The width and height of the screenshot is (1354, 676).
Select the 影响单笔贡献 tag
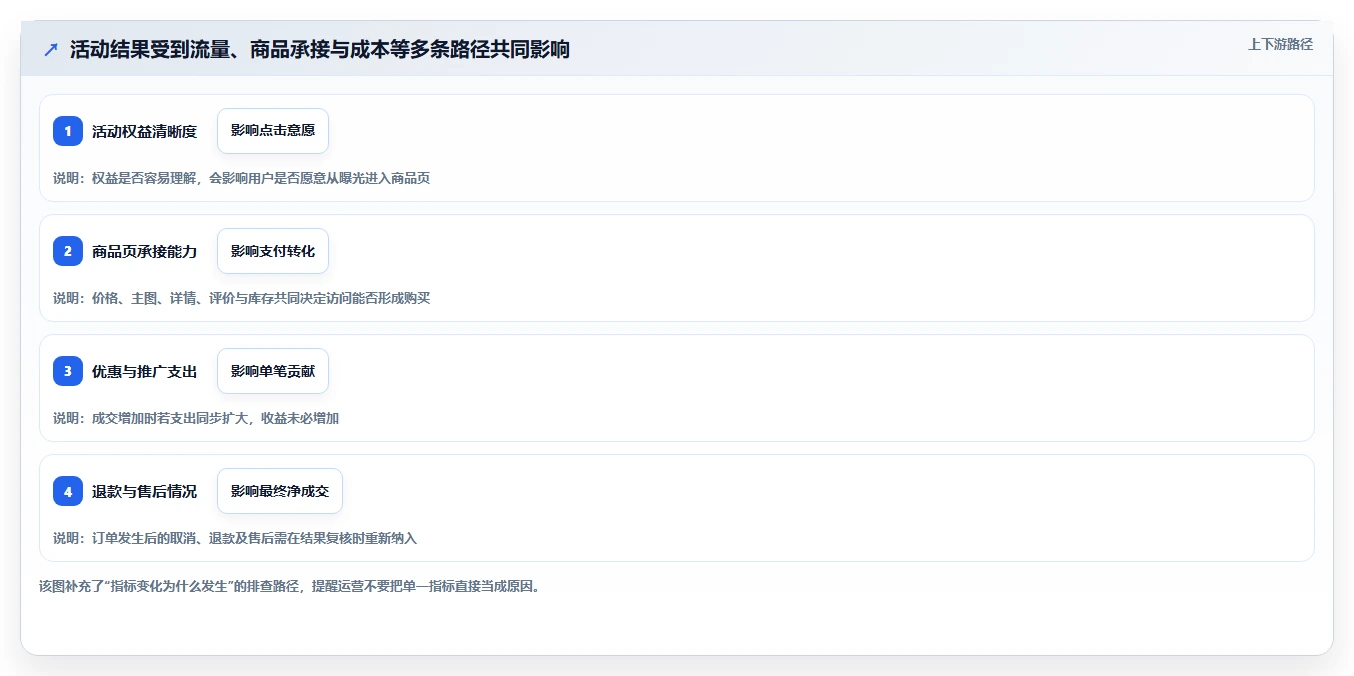273,371
